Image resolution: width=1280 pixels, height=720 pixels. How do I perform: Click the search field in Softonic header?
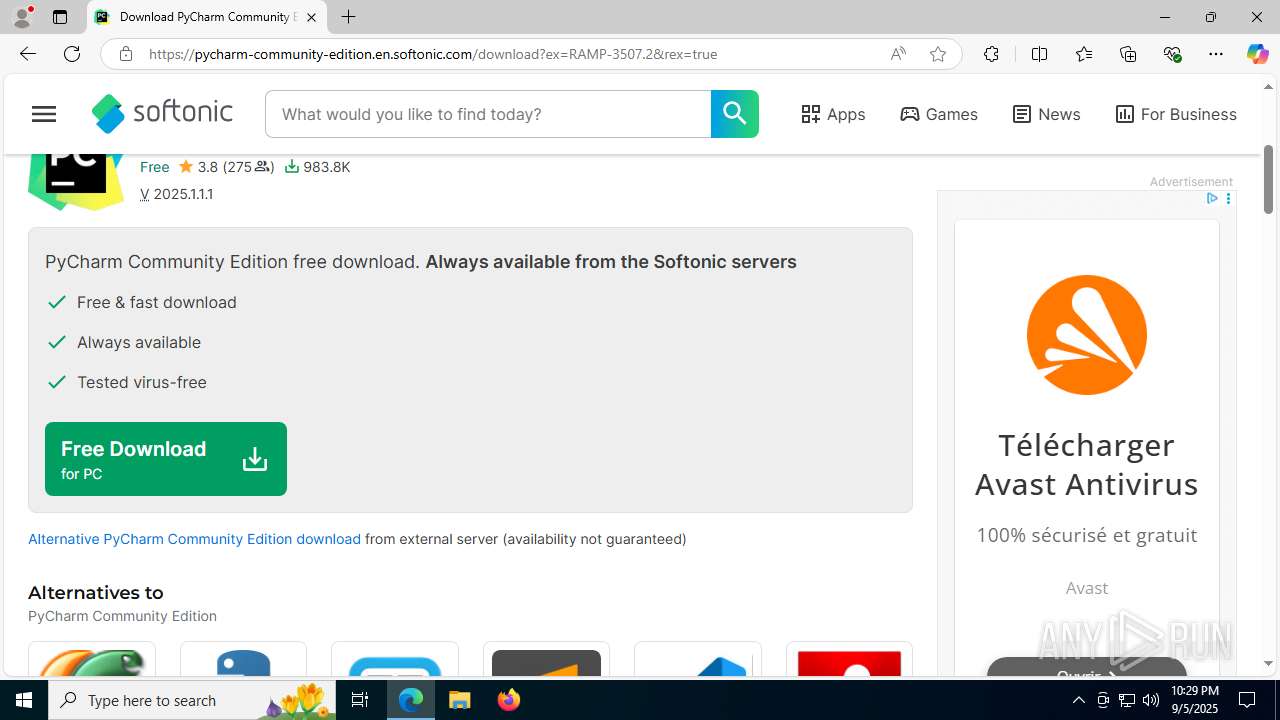pyautogui.click(x=488, y=114)
